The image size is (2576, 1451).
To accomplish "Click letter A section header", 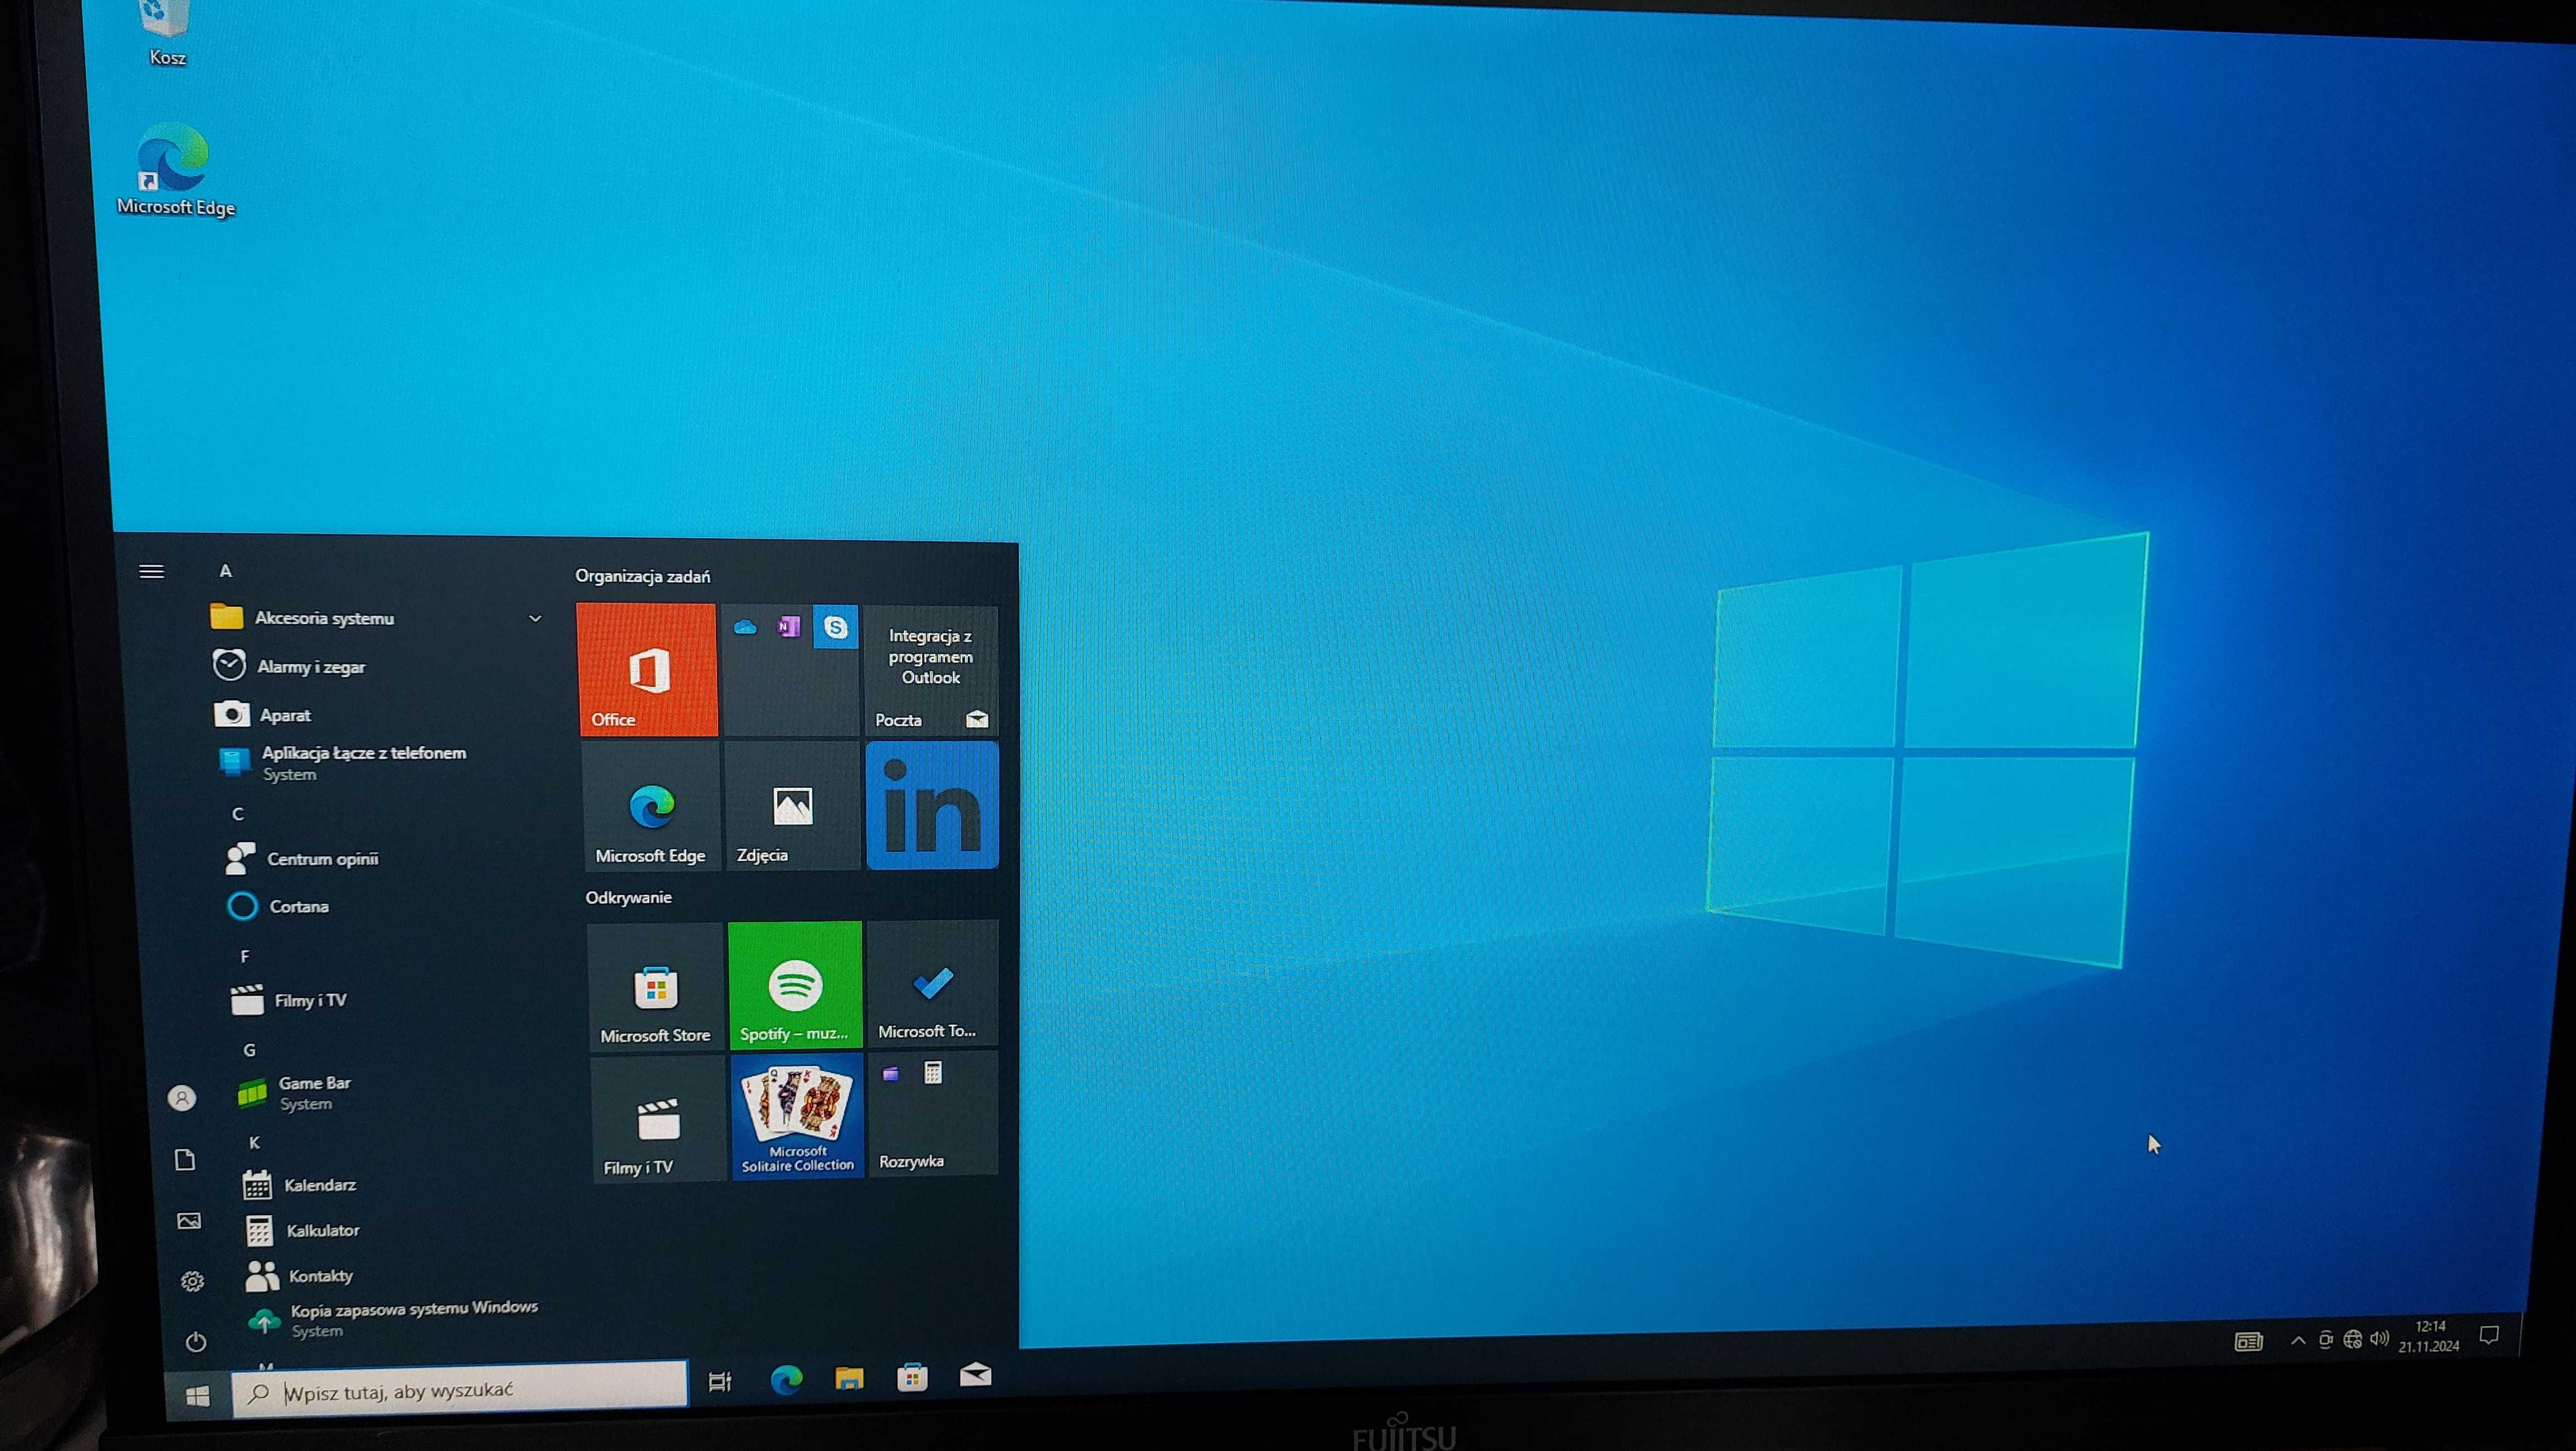I will (x=226, y=571).
